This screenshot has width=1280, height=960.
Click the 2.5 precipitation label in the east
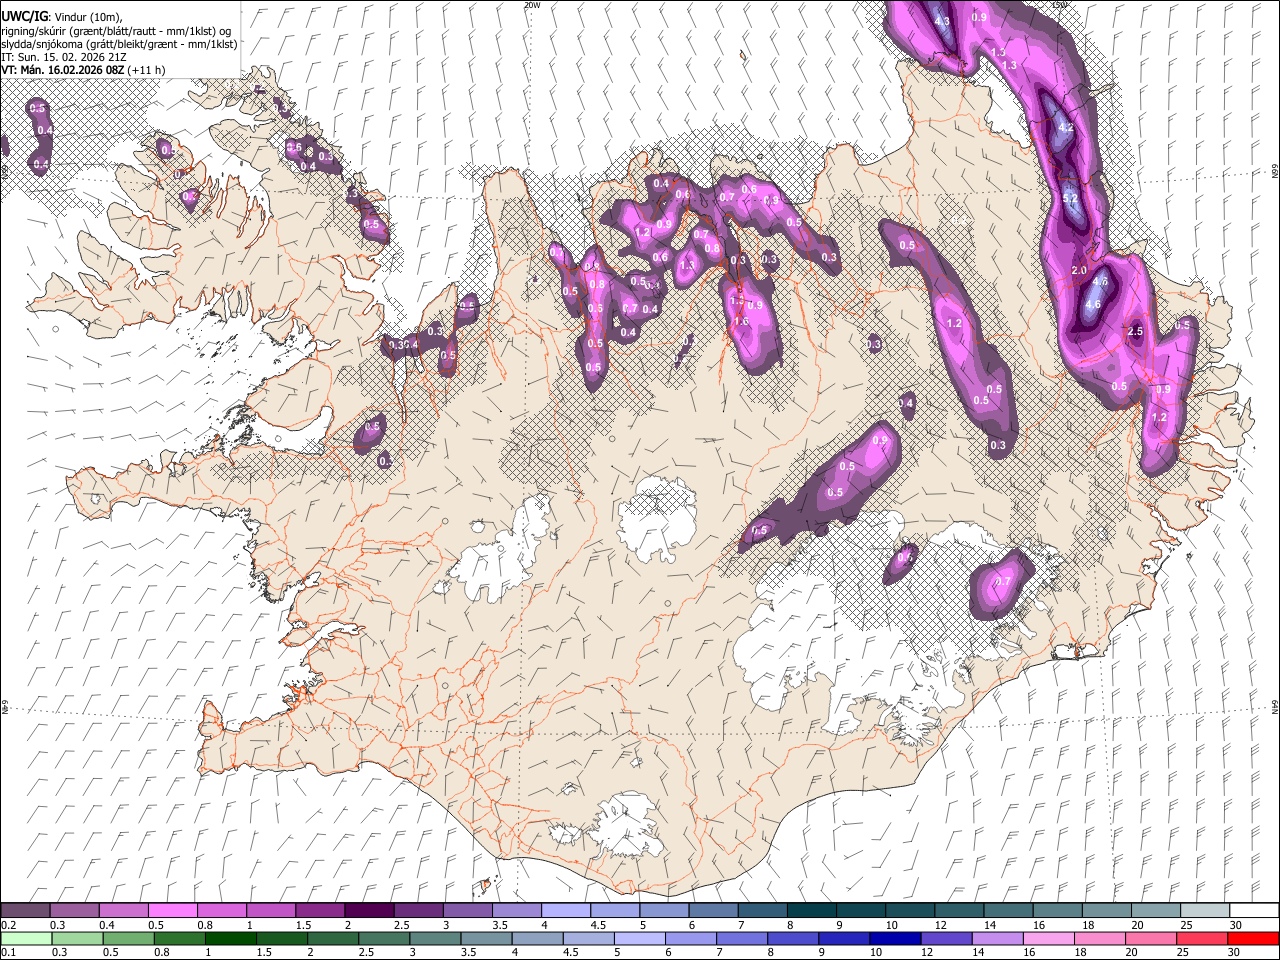coord(1135,332)
